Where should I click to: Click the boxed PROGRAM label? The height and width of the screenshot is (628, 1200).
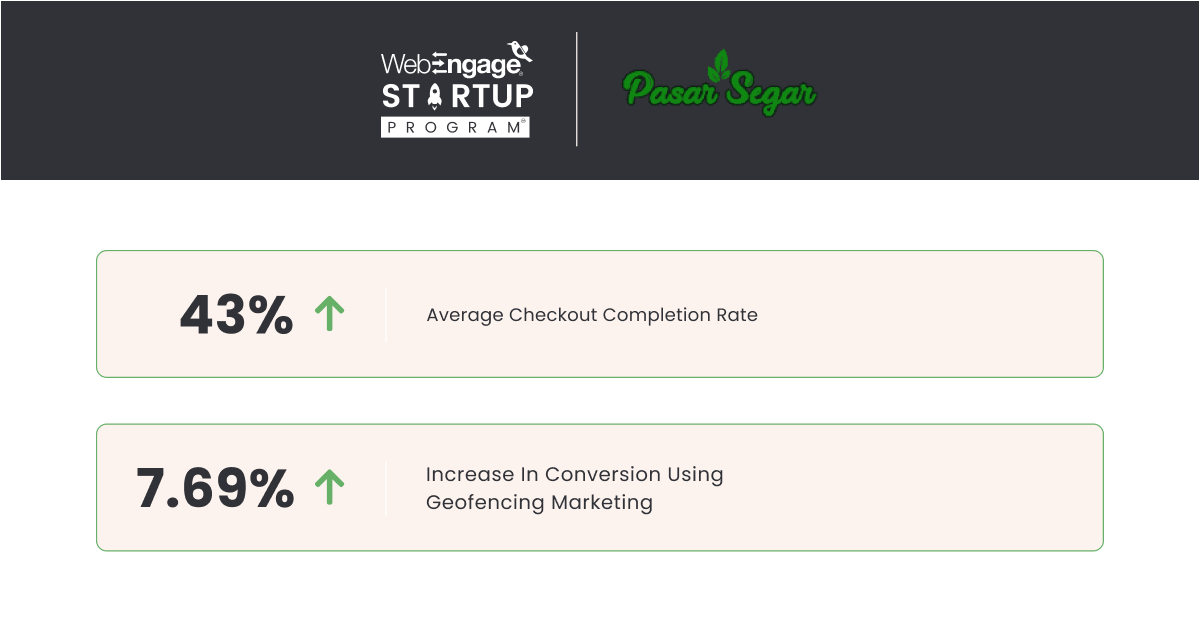(x=455, y=127)
